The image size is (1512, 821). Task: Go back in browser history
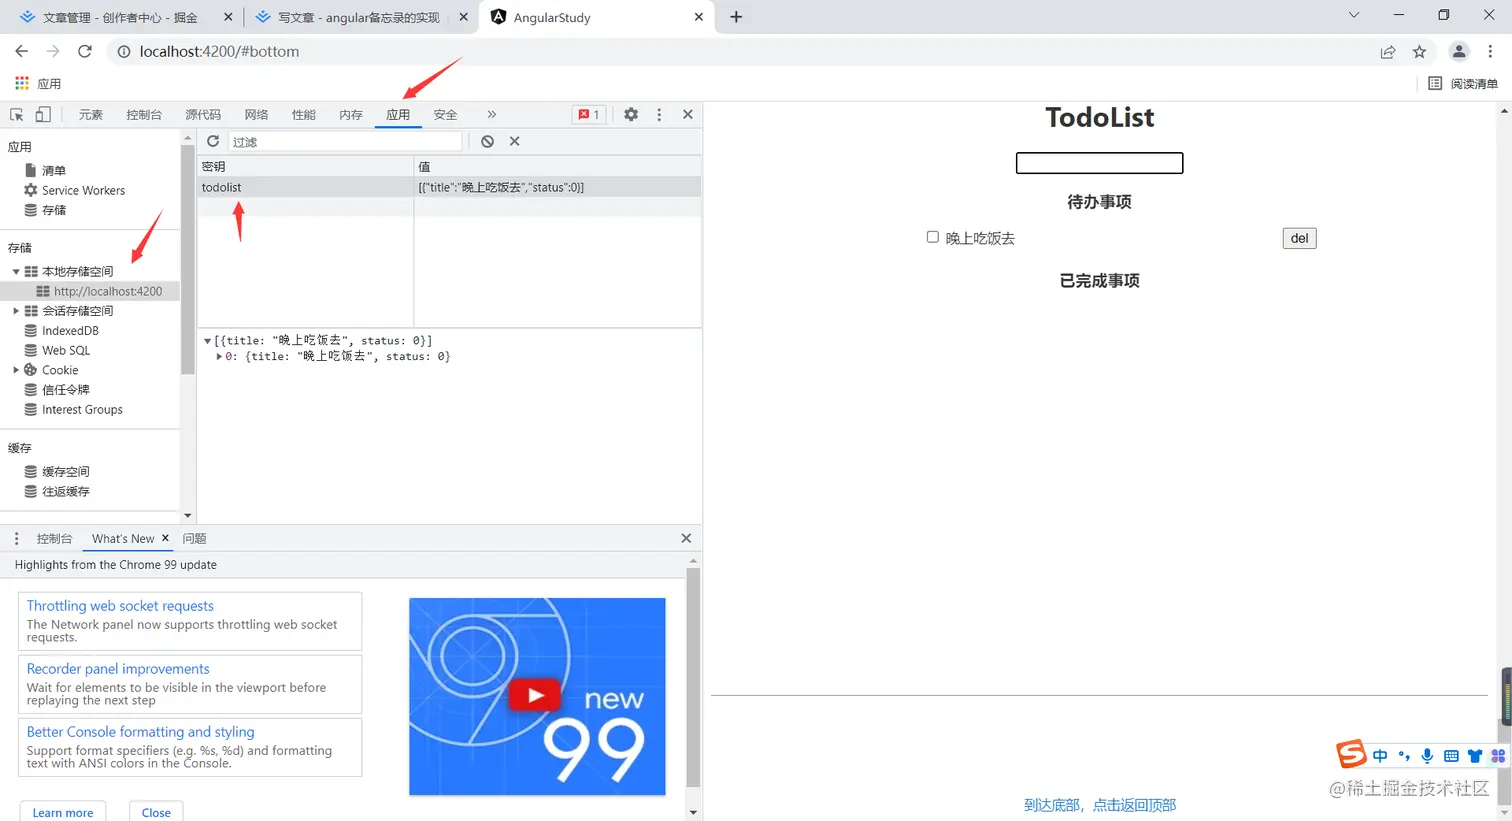point(22,51)
